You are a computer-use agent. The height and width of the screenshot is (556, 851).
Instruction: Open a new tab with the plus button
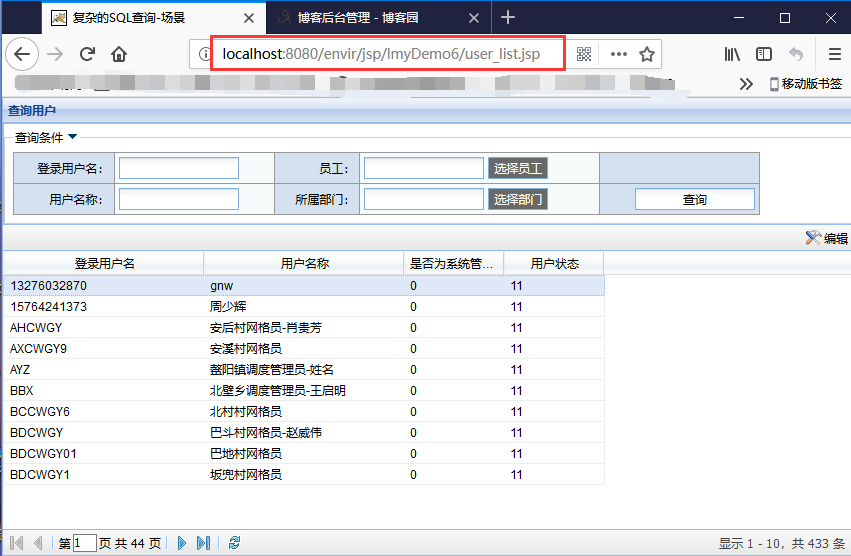pyautogui.click(x=507, y=17)
